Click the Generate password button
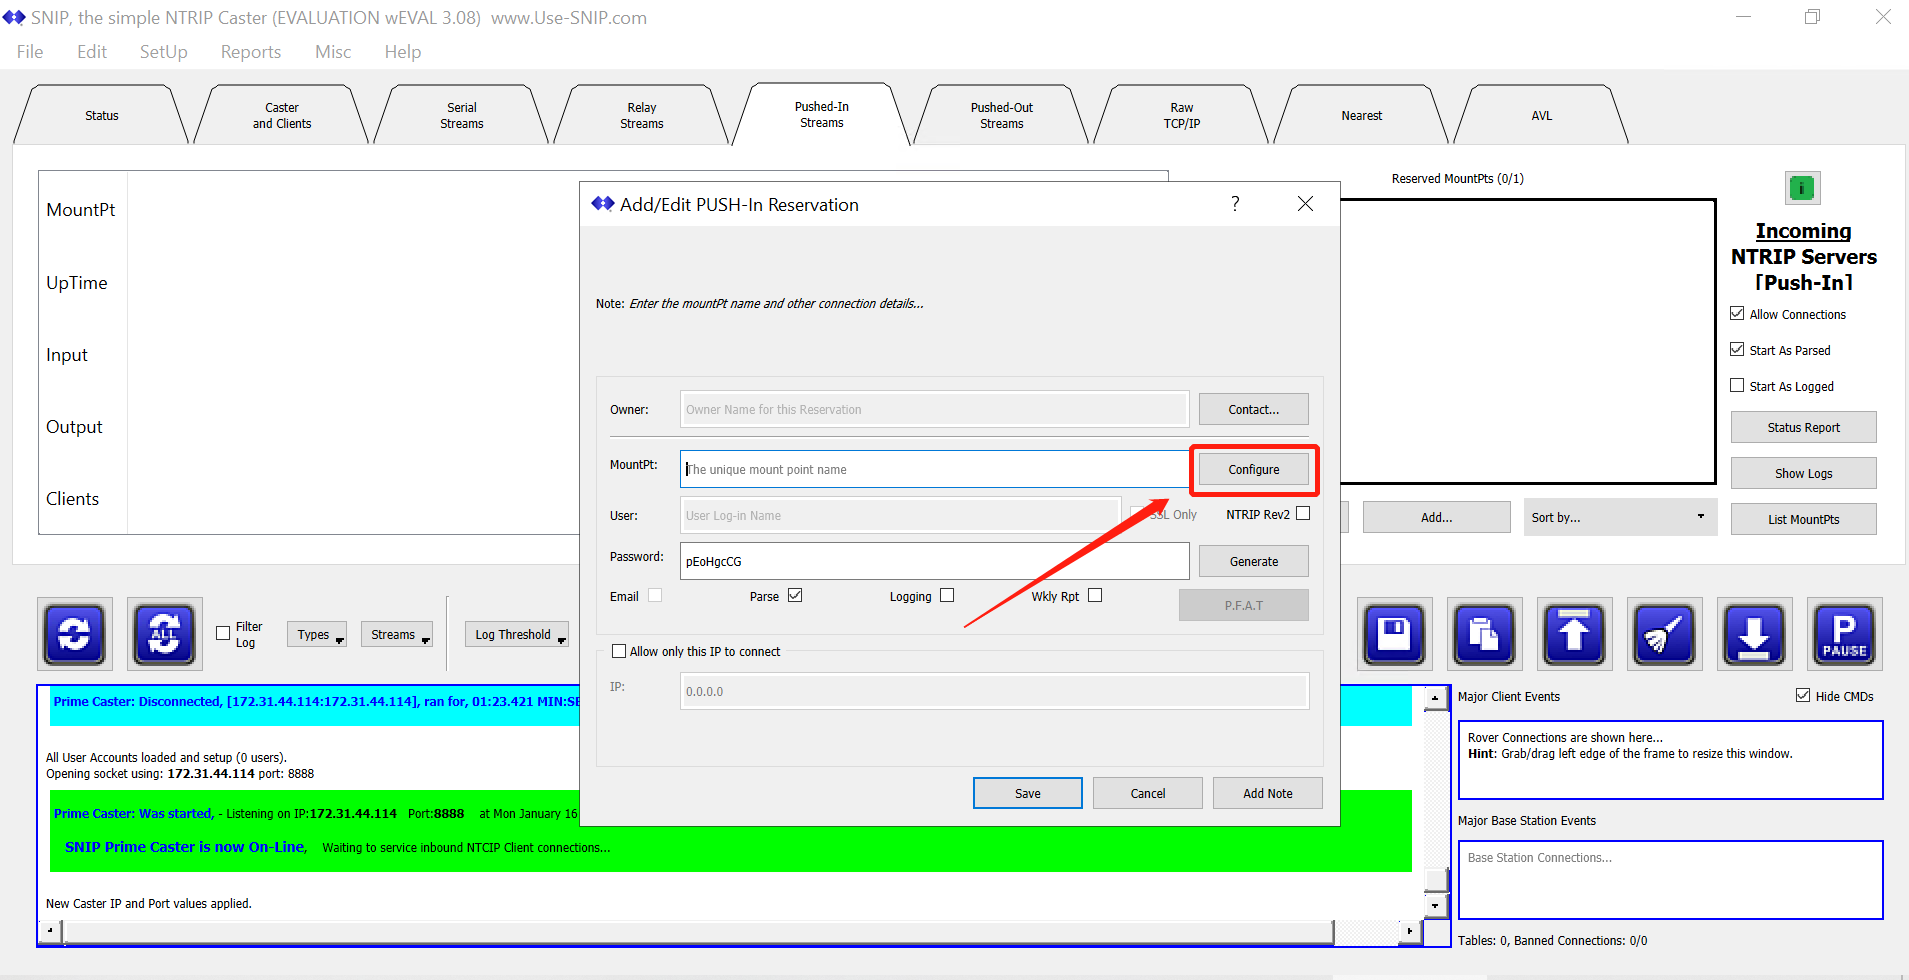The image size is (1909, 980). click(1253, 561)
